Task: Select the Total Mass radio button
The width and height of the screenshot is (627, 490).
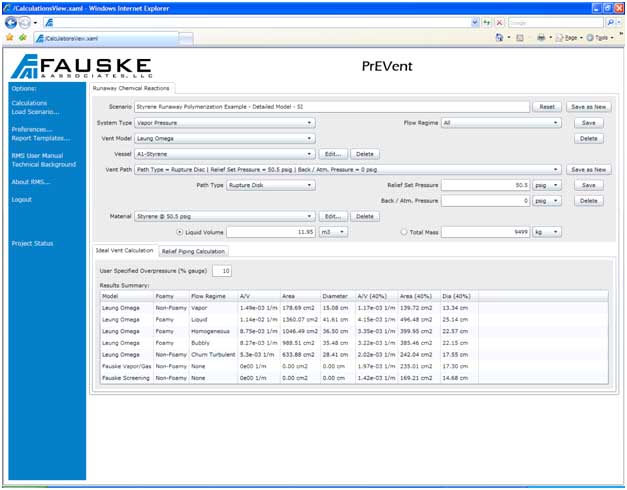Action: (x=404, y=232)
